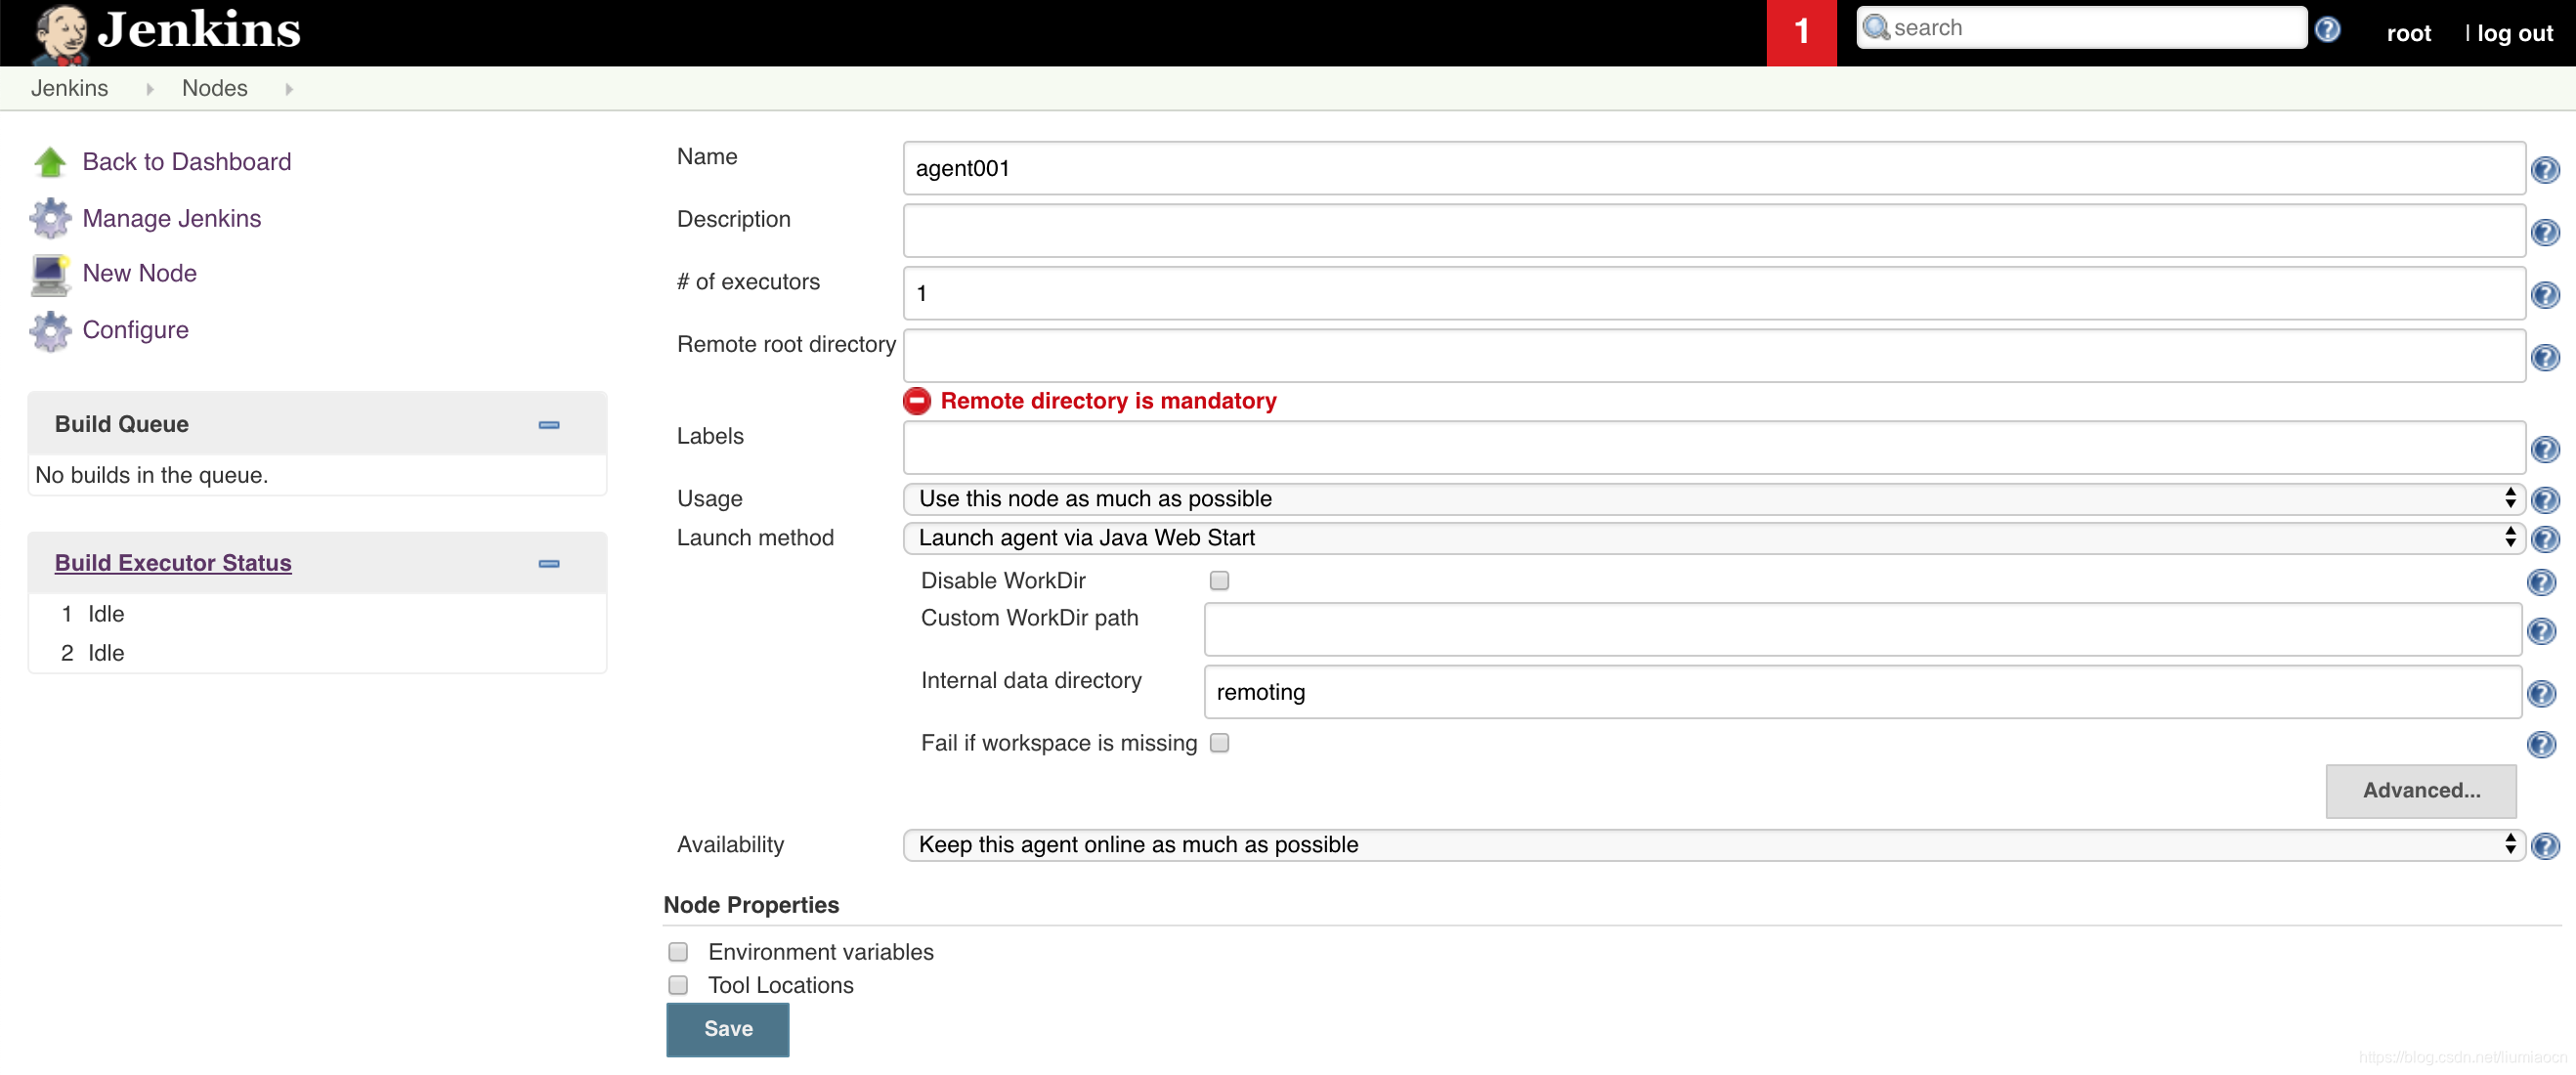Click the Manage Jenkins gear icon
2576x1075 pixels.
click(x=51, y=217)
